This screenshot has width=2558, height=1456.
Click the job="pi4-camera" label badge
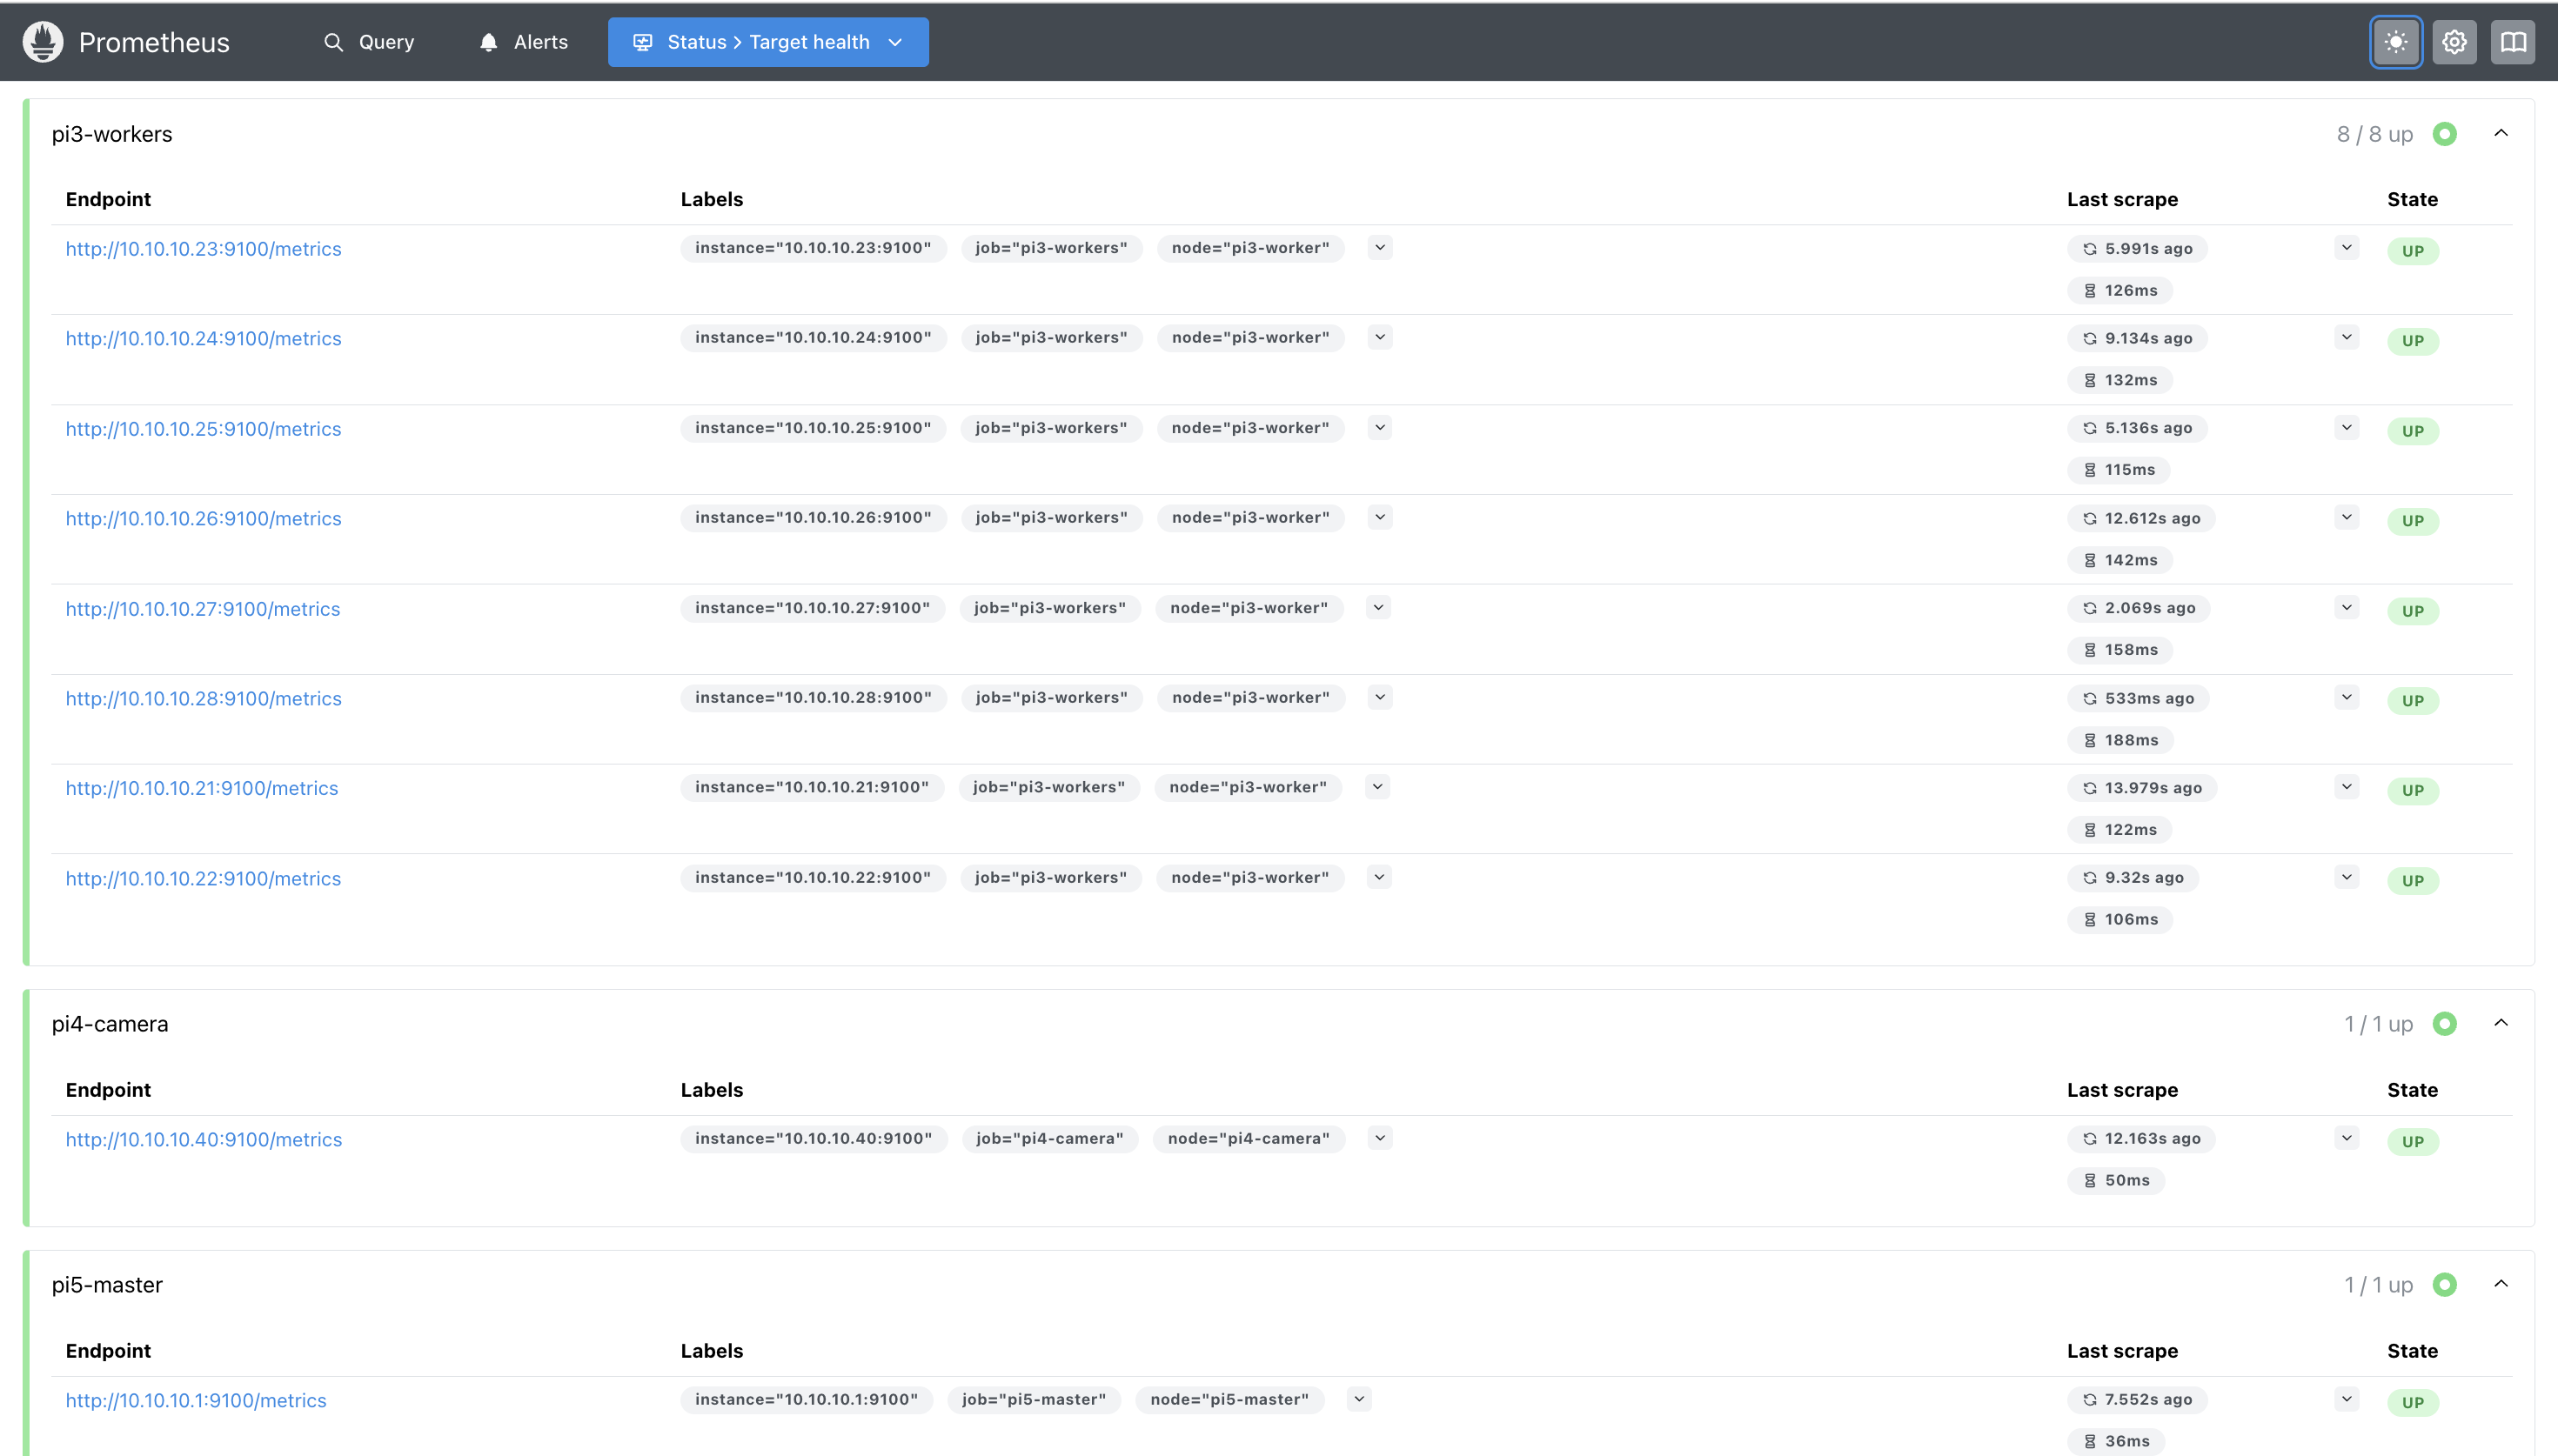(1050, 1139)
